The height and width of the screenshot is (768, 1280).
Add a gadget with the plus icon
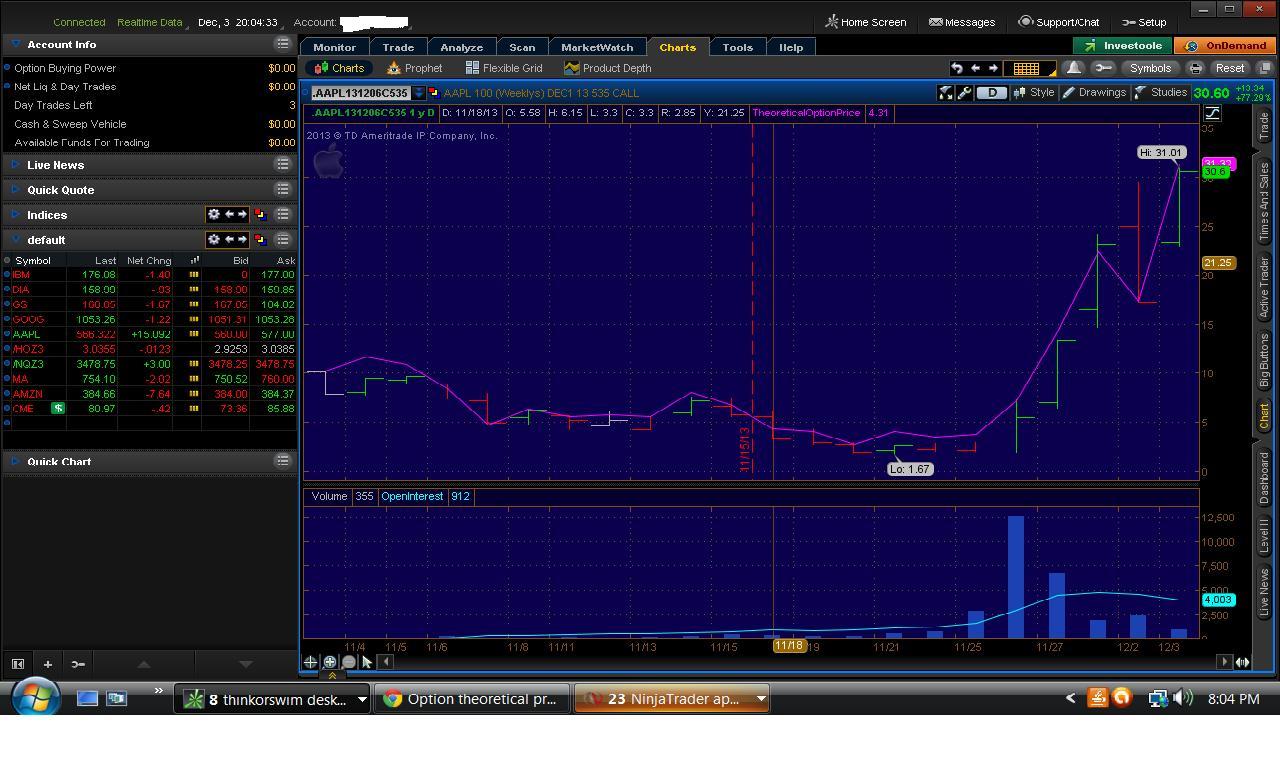pyautogui.click(x=47, y=664)
